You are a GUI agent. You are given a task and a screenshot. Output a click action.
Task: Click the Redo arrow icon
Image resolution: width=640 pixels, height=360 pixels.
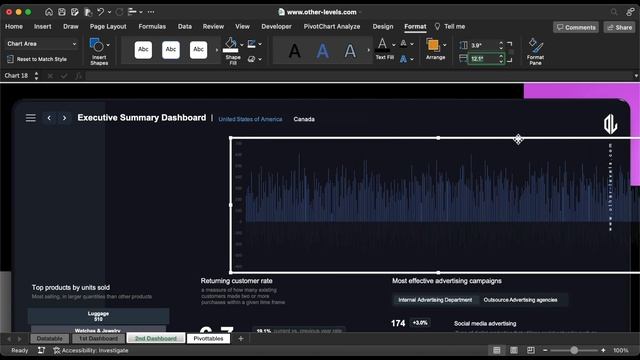pyautogui.click(x=119, y=12)
